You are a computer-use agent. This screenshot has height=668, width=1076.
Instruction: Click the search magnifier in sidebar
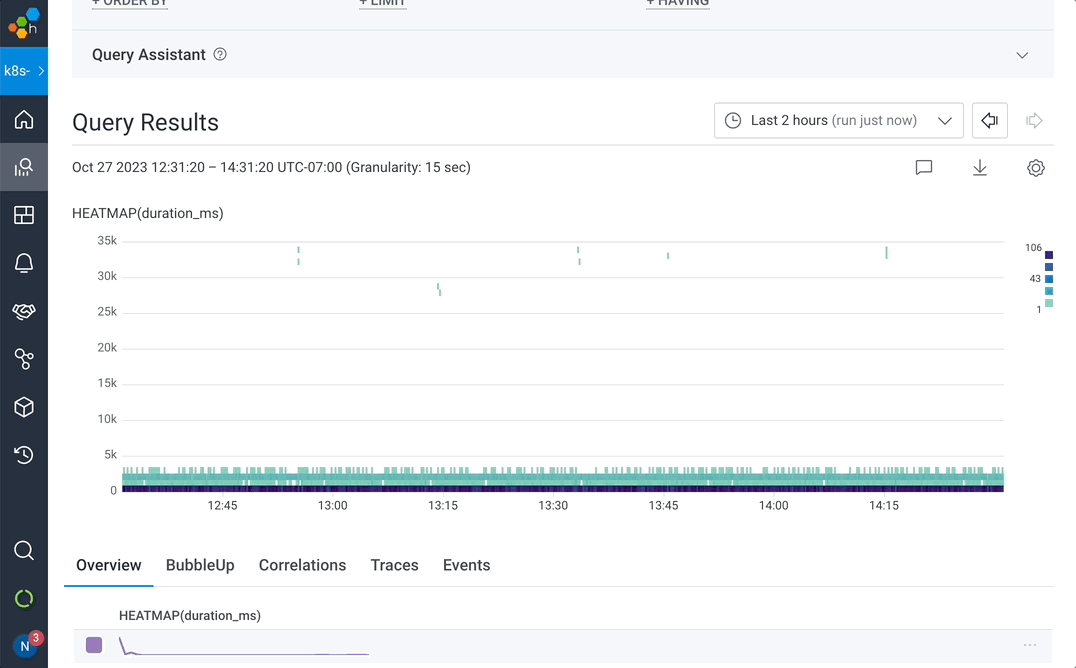[x=24, y=551]
